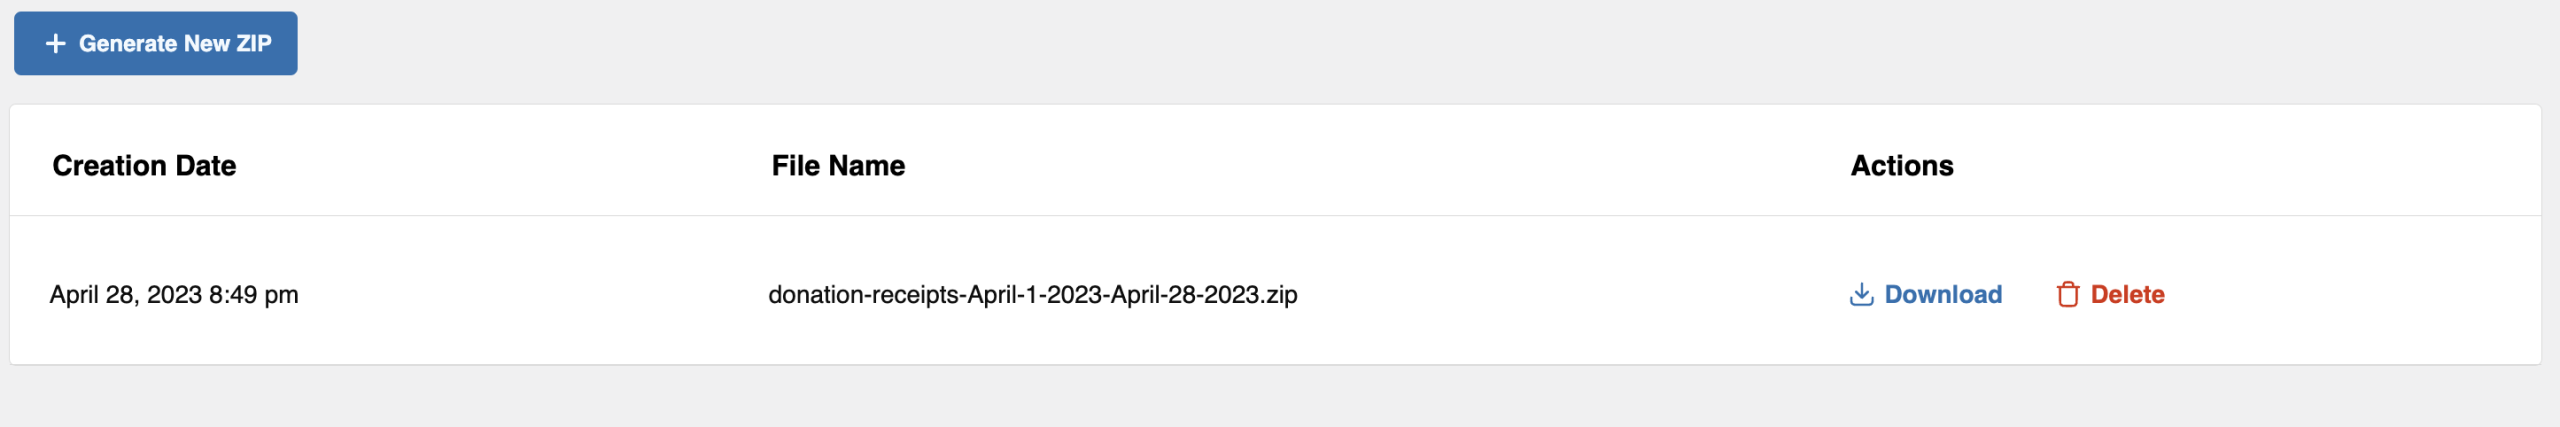Click the Generate New ZIP button
2560x427 pixels.
[156, 43]
